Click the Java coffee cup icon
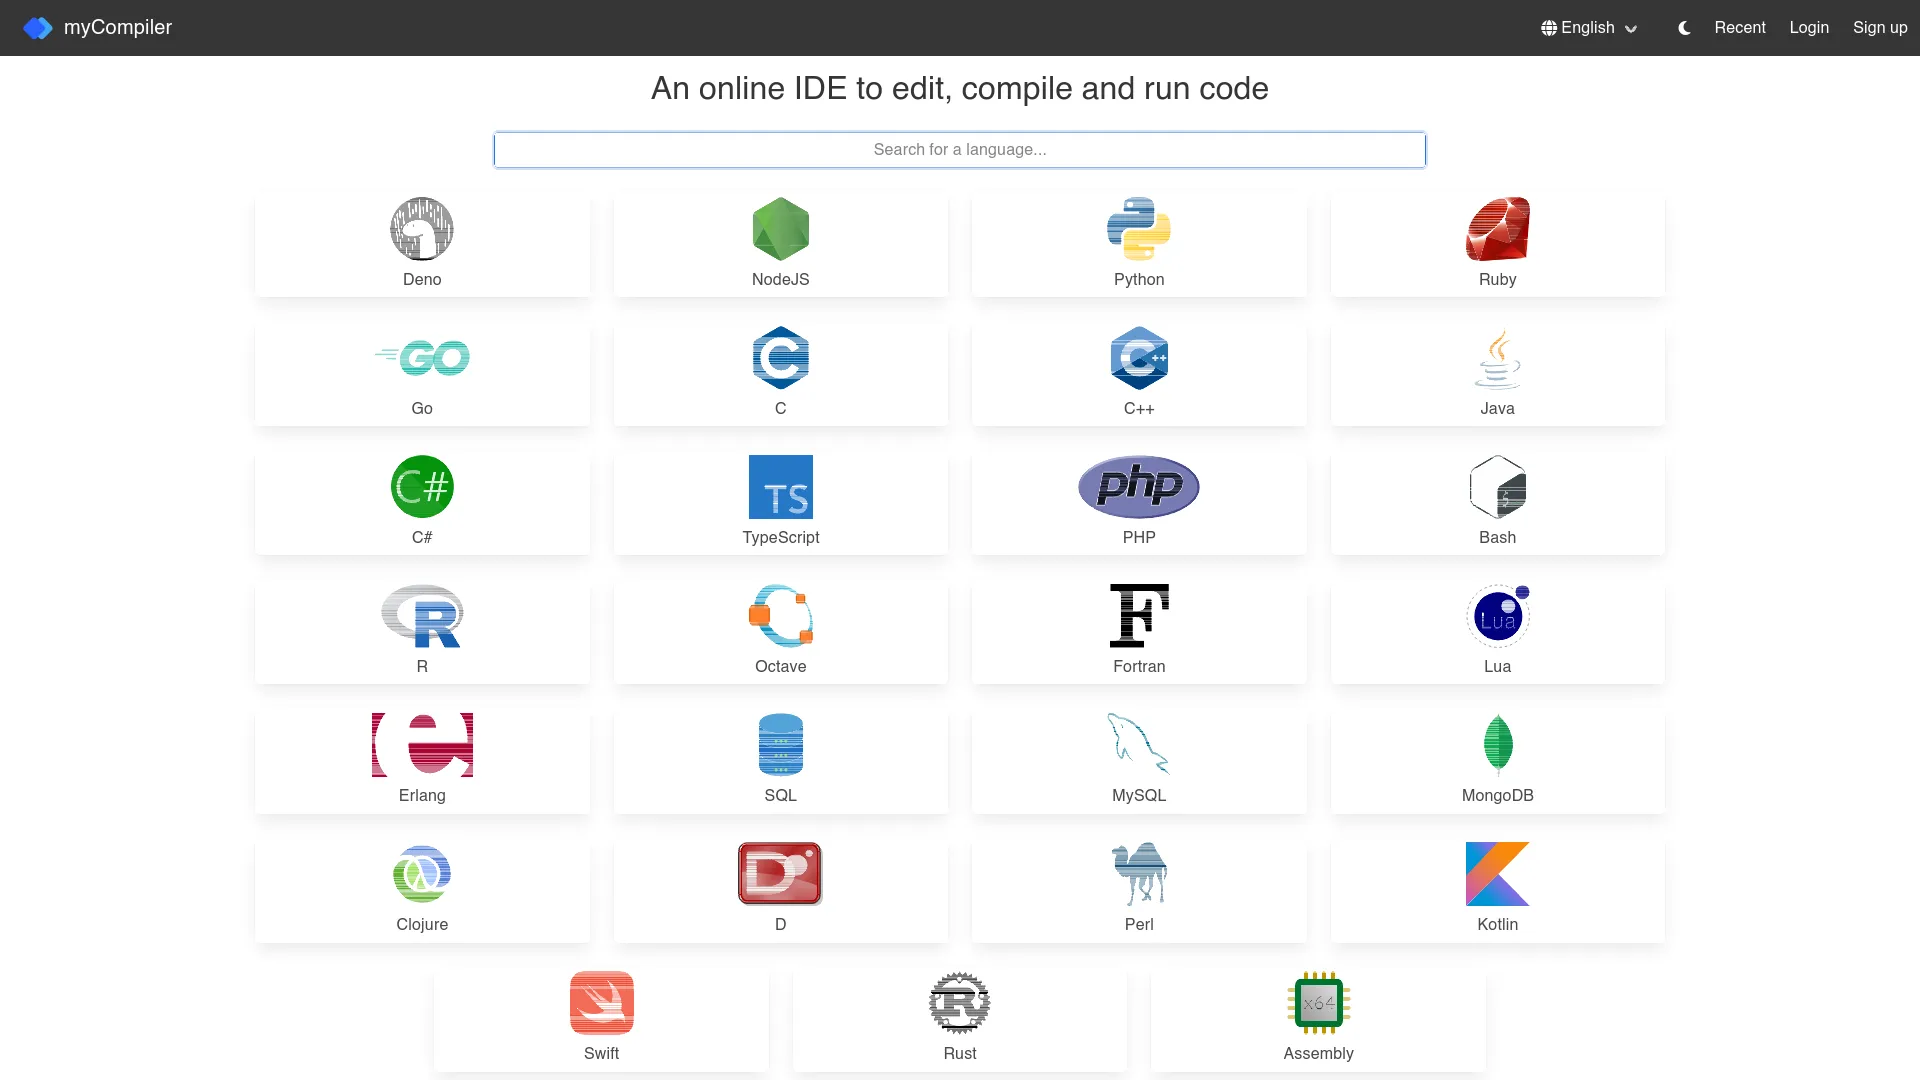This screenshot has width=1920, height=1080. 1498,358
